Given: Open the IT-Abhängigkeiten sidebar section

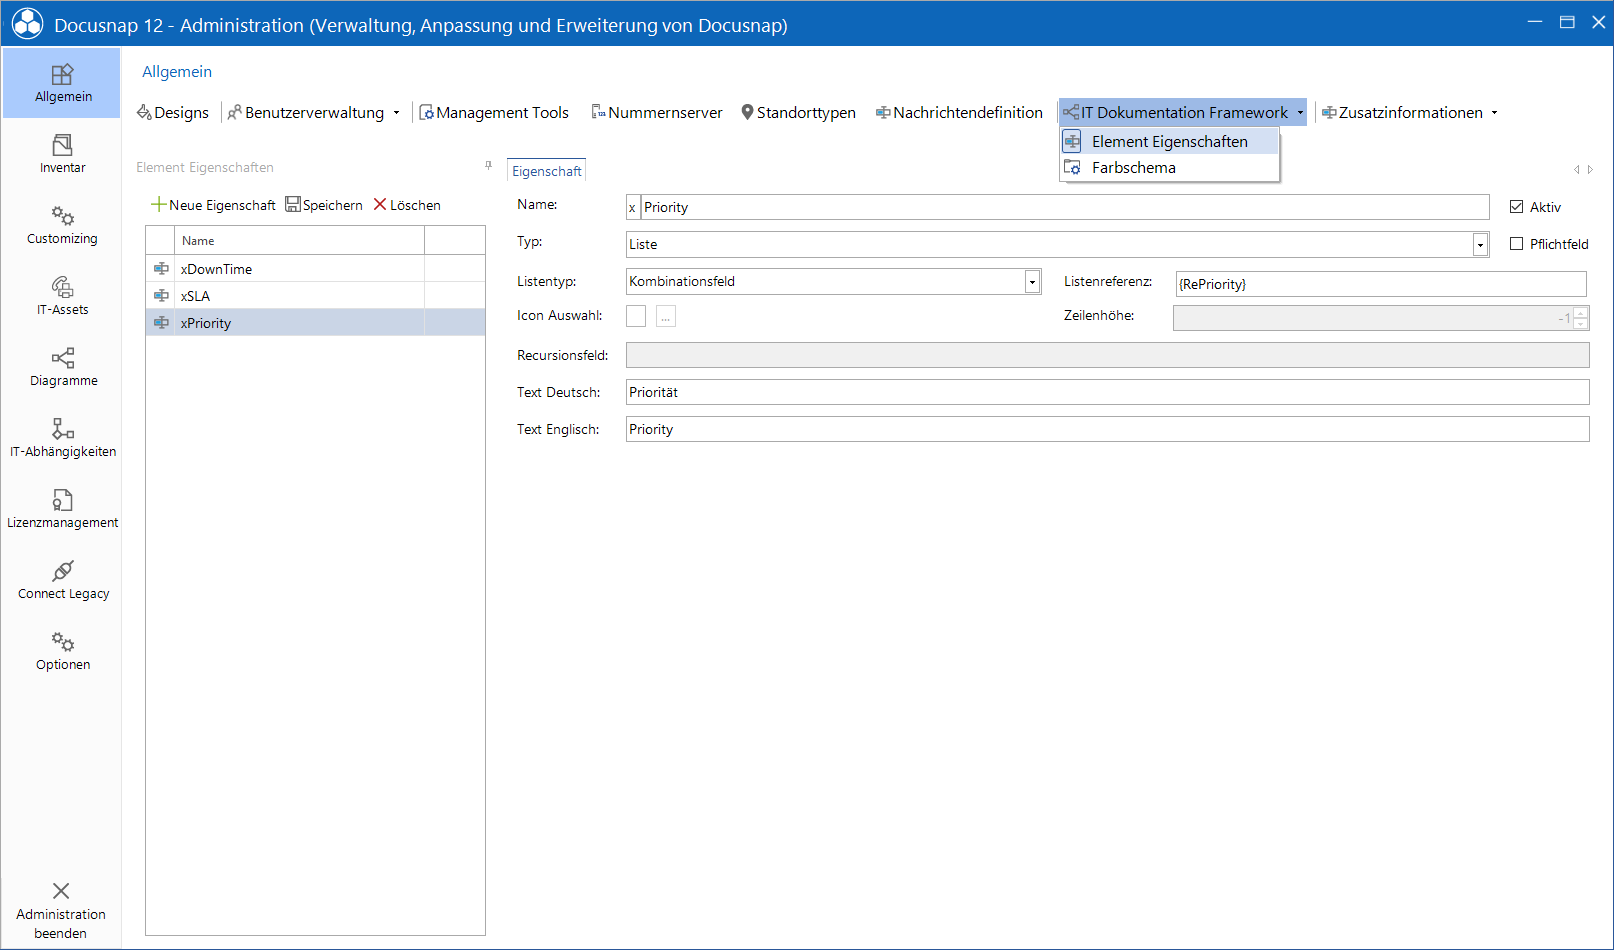Looking at the screenshot, I should 62,438.
